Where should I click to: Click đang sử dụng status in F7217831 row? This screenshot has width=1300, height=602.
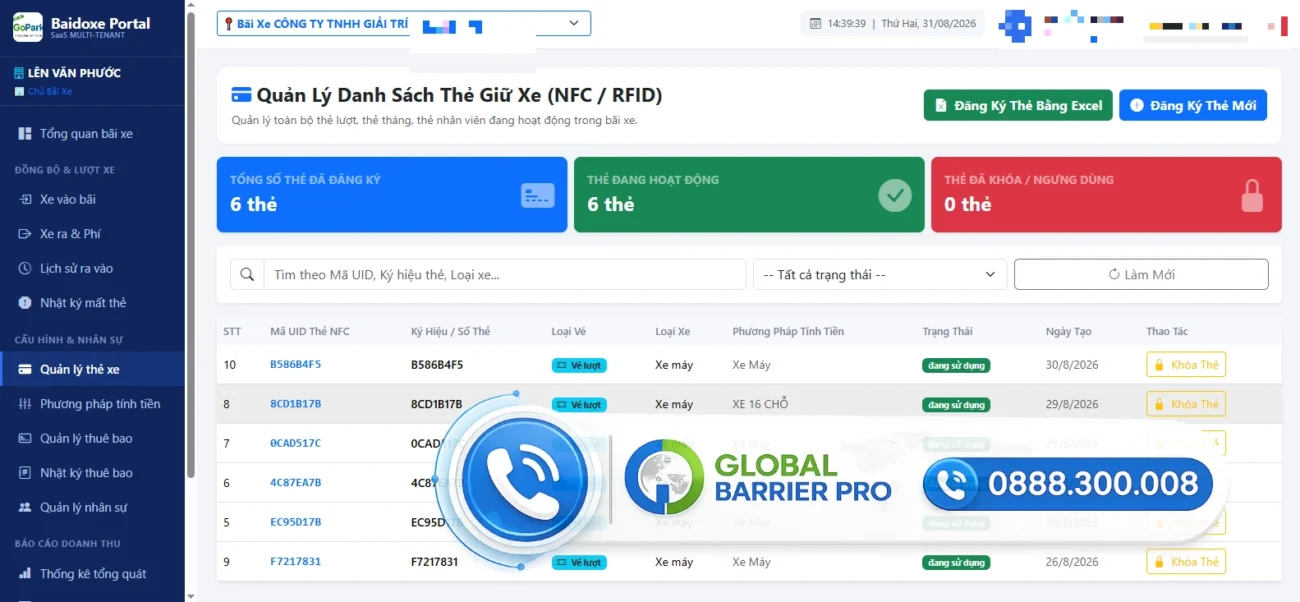pyautogui.click(x=956, y=563)
